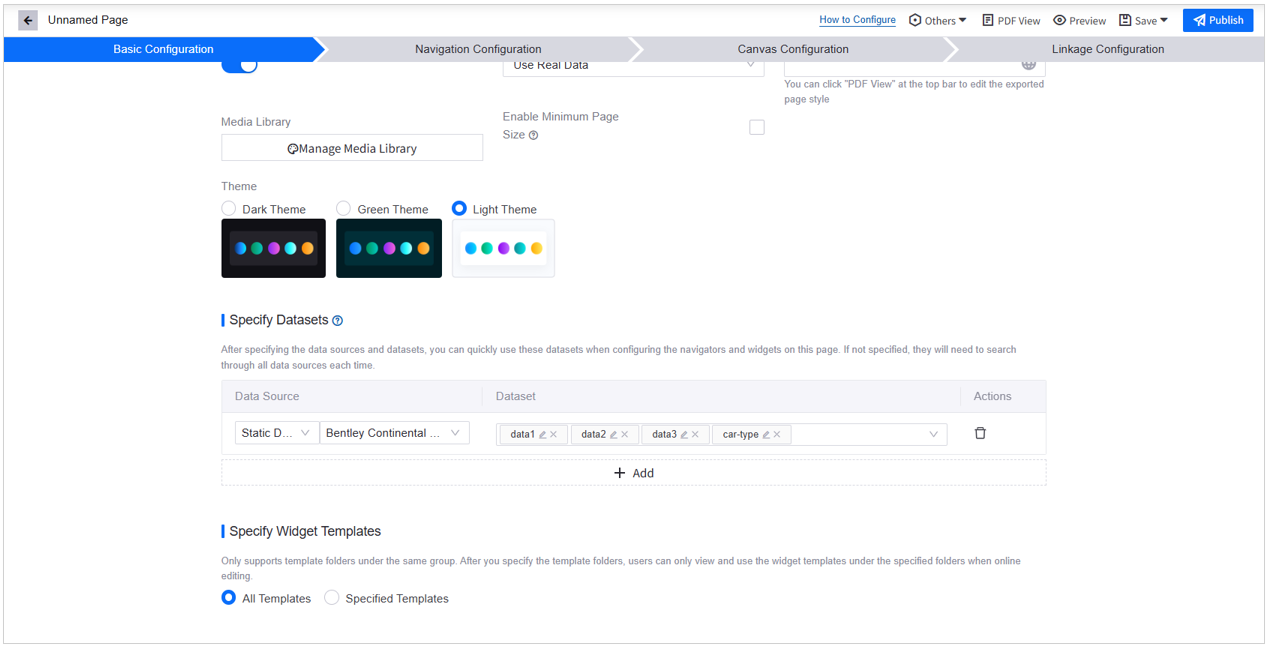
Task: Remove the car-type dataset tag
Action: point(777,435)
